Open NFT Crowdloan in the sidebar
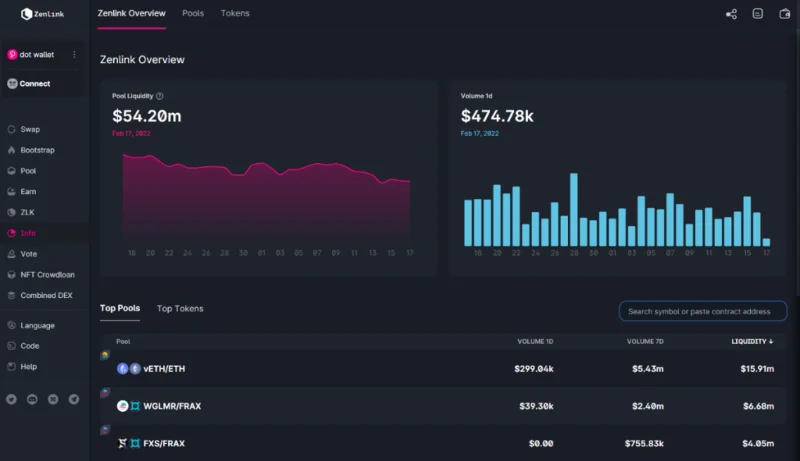Screen dimensions: 800x461 [47, 274]
